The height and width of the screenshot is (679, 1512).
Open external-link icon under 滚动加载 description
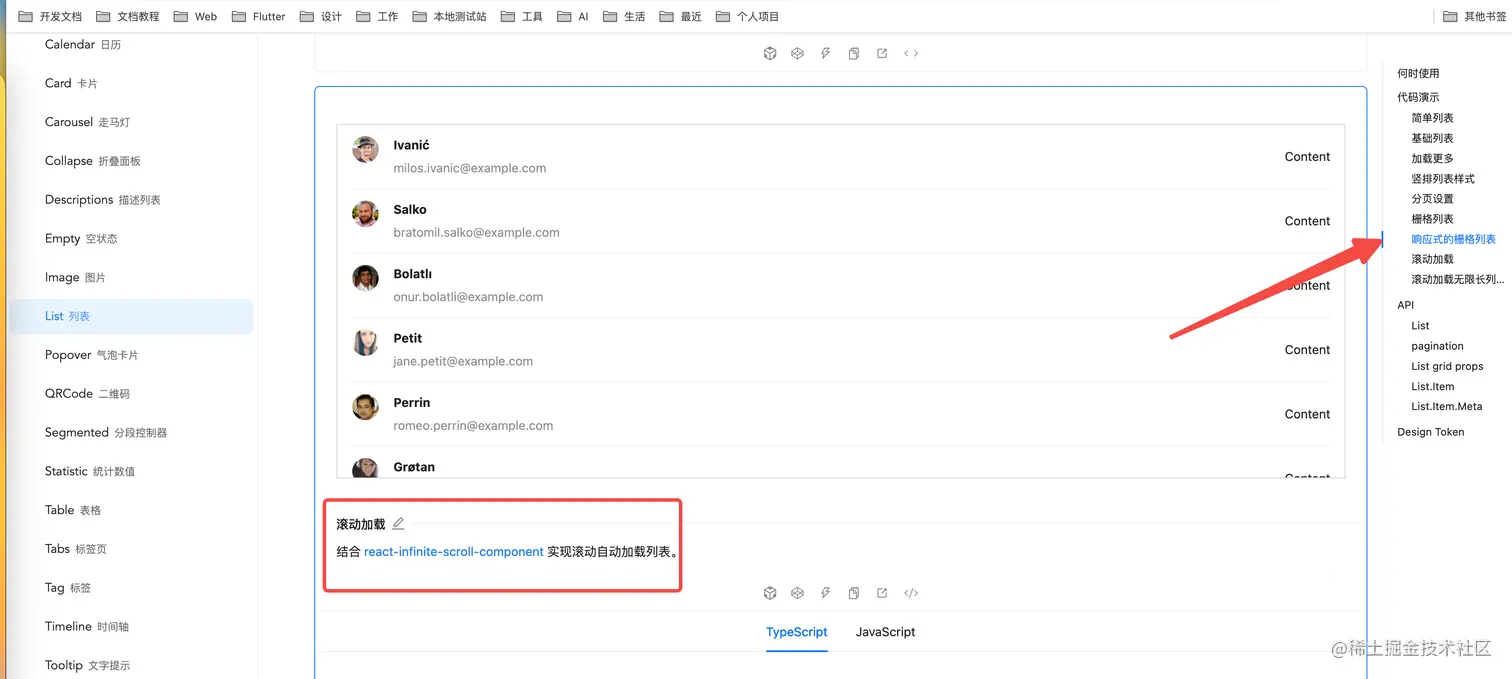[882, 593]
